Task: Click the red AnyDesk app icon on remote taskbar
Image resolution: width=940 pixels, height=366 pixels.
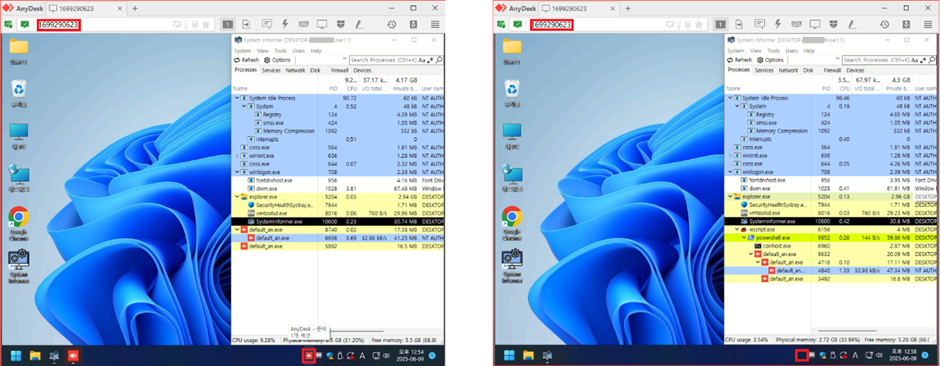Action: pos(73,356)
